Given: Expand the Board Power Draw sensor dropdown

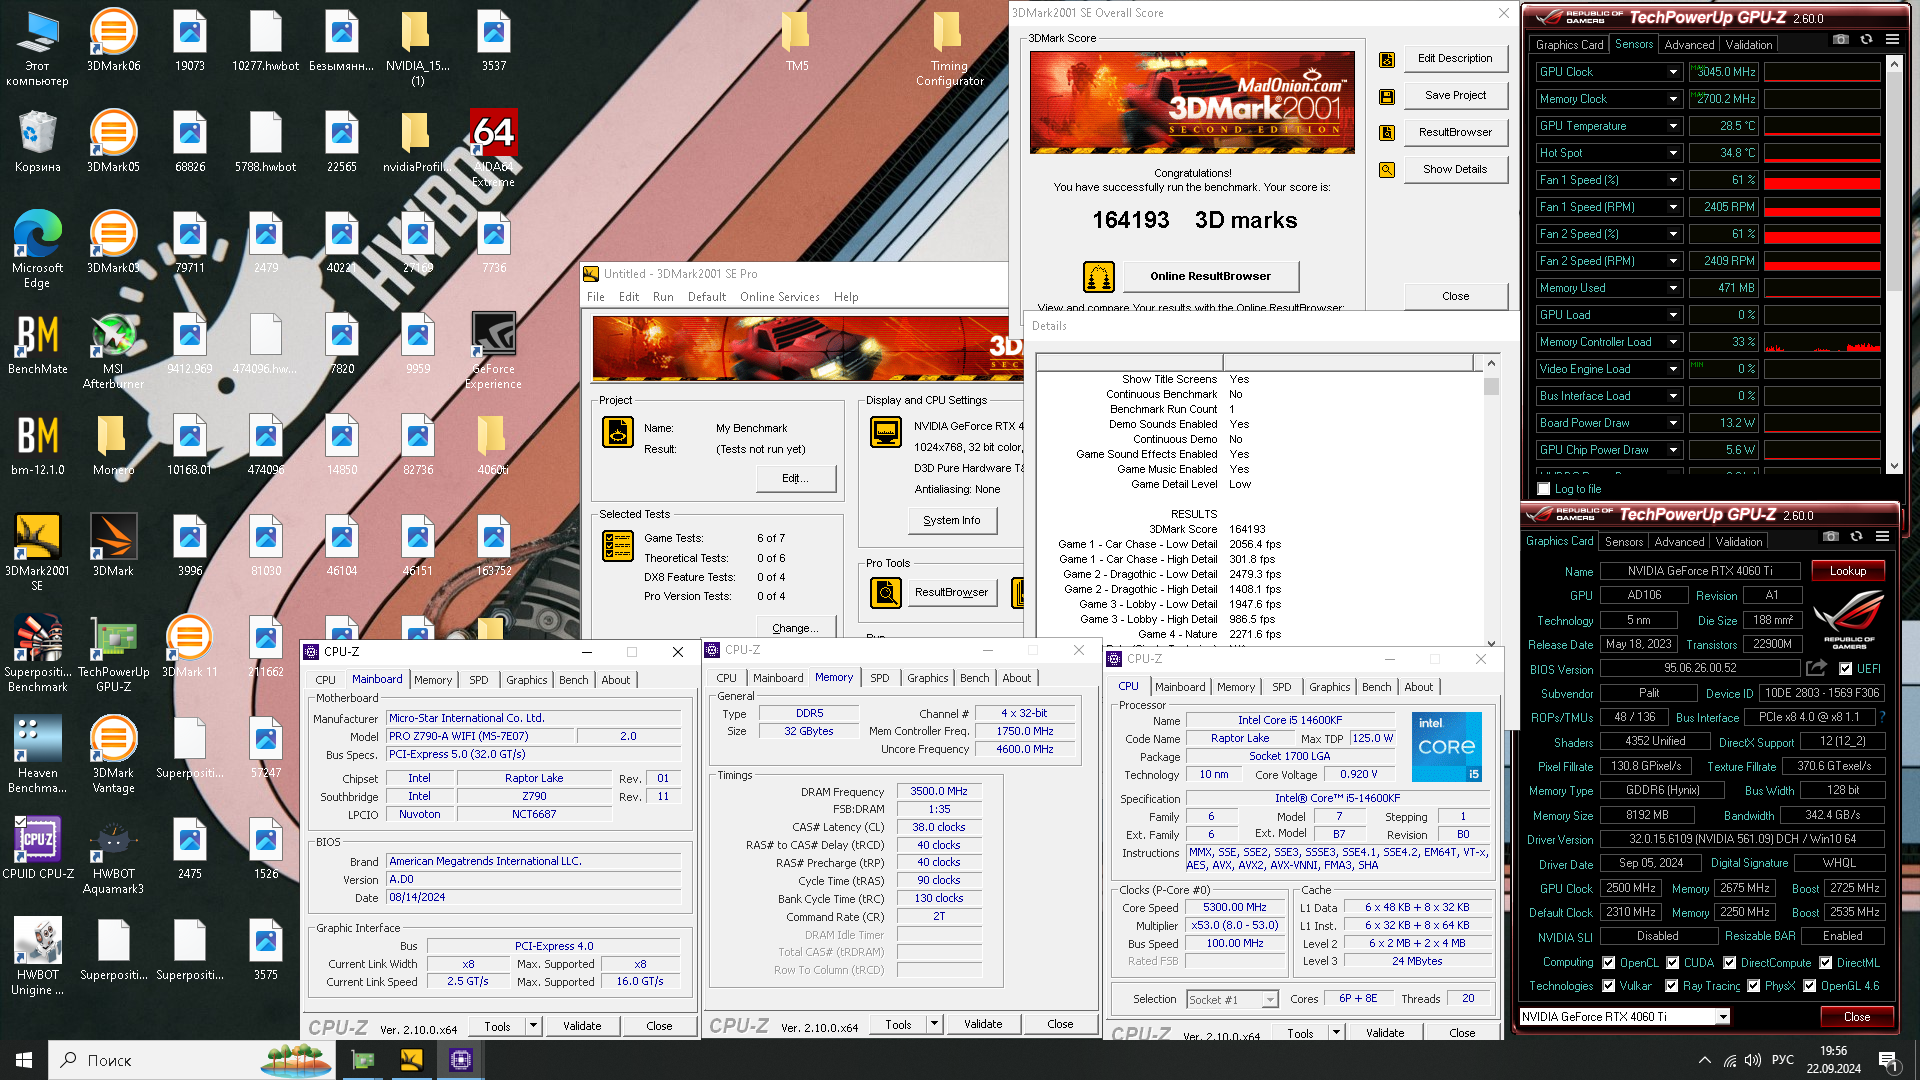Looking at the screenshot, I should click(1673, 423).
